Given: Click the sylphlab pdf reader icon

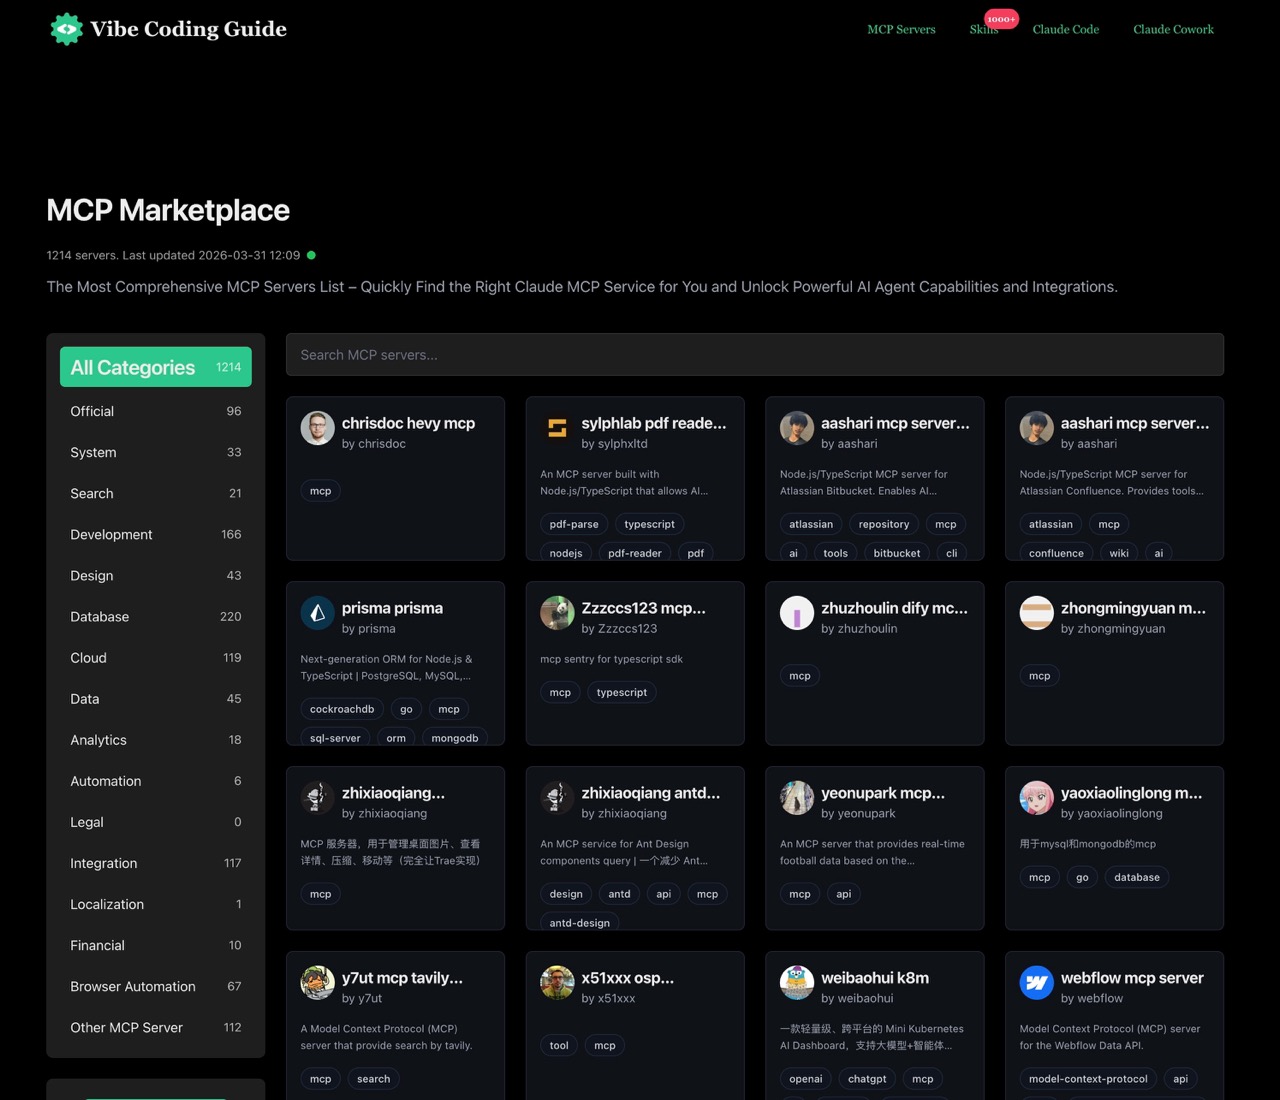Looking at the screenshot, I should point(557,428).
